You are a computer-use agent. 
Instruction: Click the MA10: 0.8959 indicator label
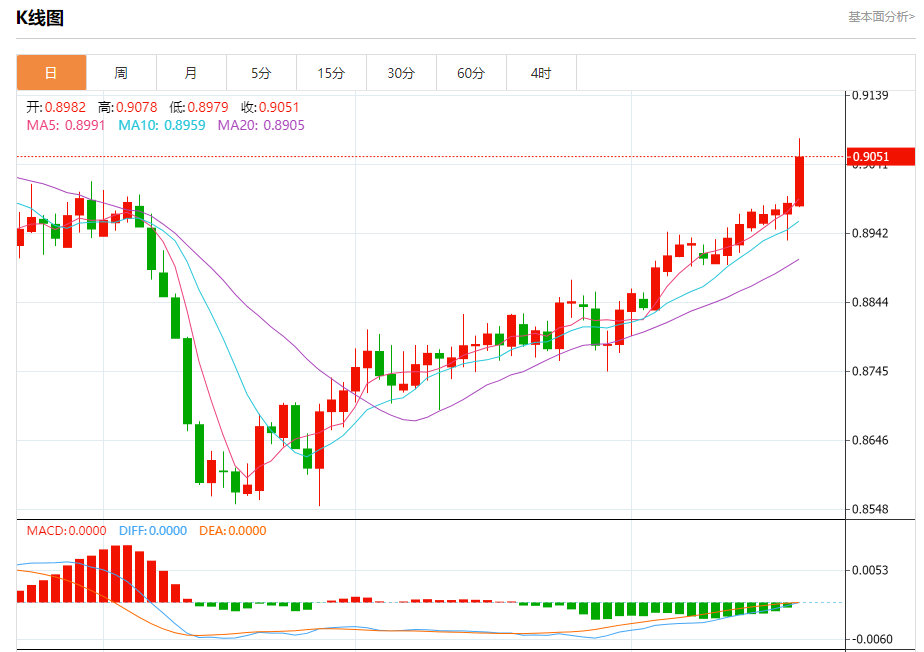click(162, 125)
